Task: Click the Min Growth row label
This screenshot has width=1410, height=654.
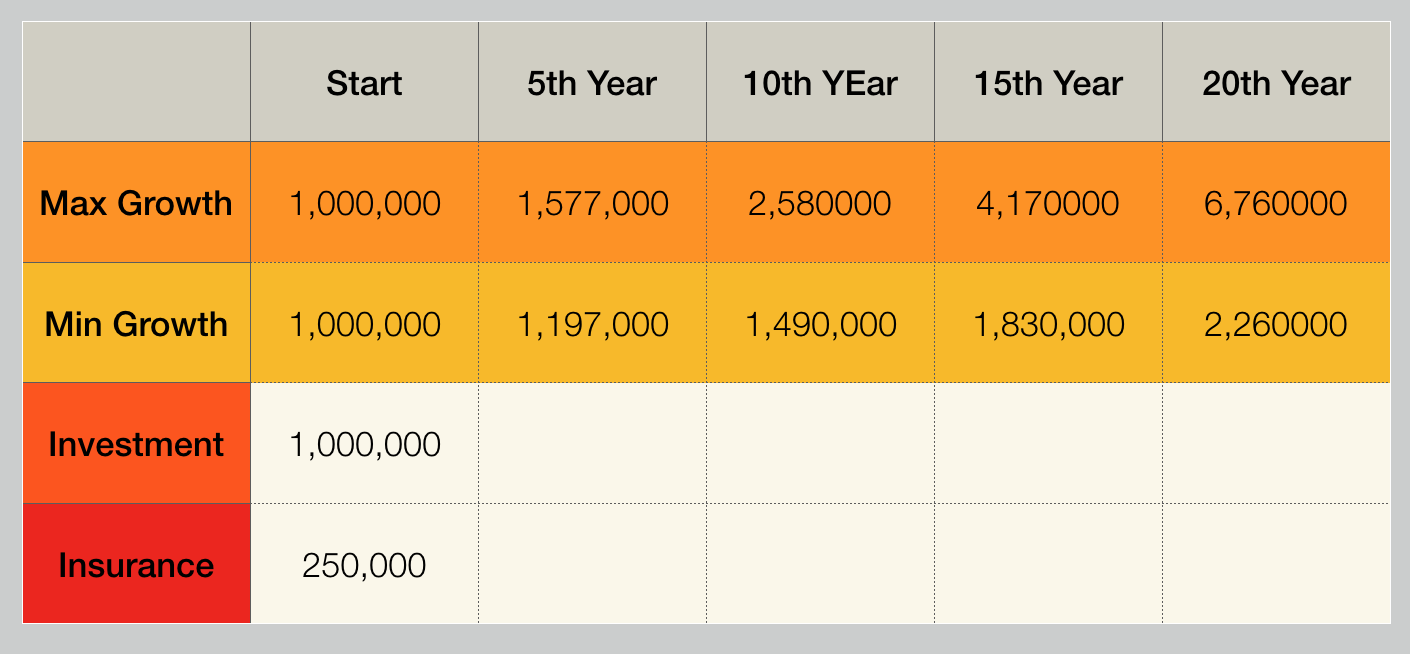Action: [136, 323]
